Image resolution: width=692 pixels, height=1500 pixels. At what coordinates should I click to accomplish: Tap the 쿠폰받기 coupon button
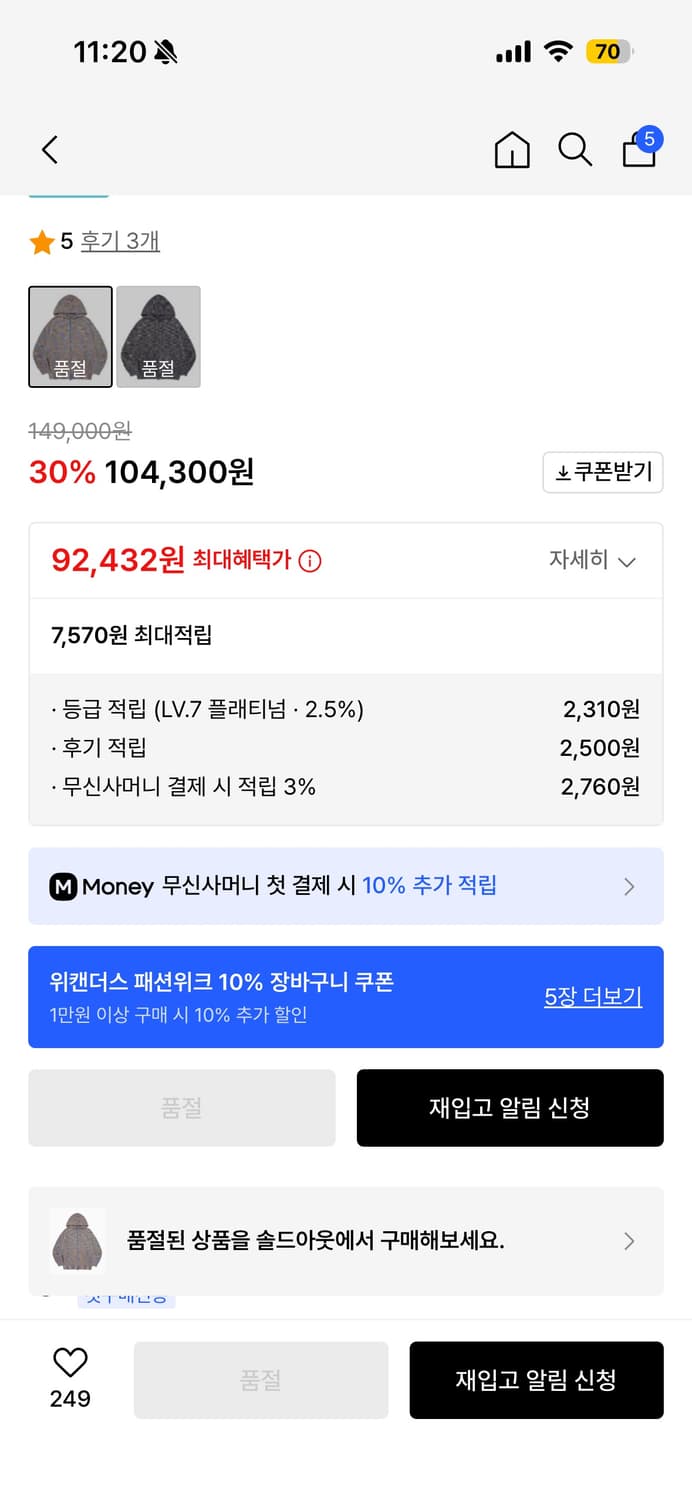coord(602,472)
